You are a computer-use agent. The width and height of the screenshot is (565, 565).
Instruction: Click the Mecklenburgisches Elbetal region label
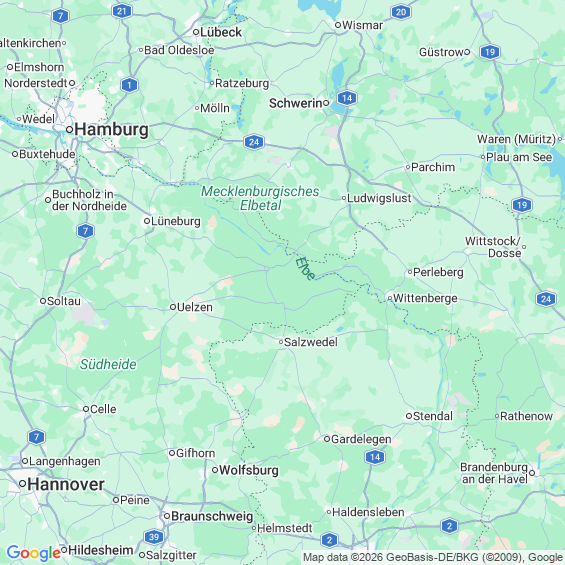[260, 198]
